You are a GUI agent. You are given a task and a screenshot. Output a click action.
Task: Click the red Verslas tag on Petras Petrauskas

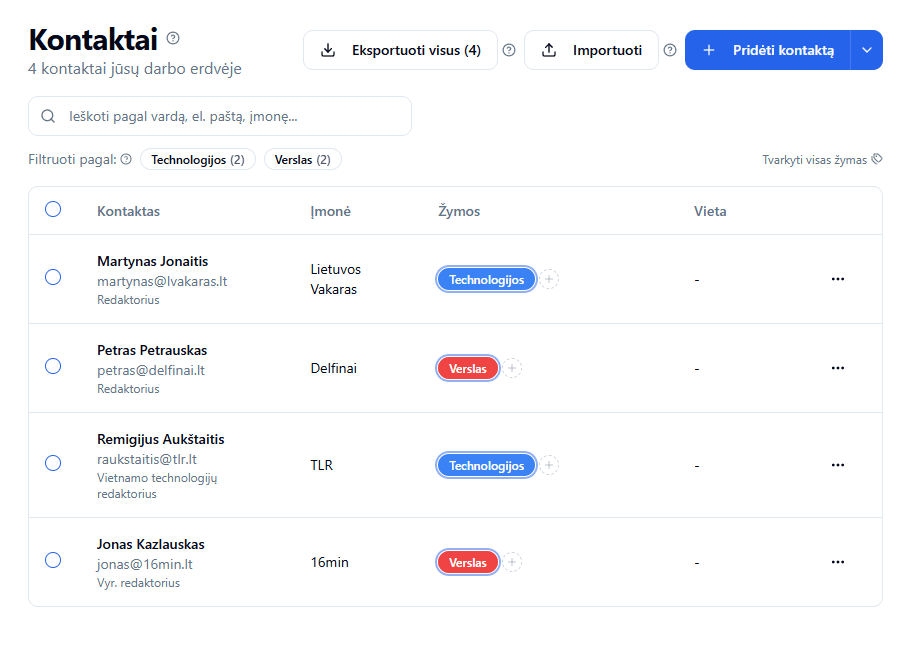pyautogui.click(x=468, y=369)
